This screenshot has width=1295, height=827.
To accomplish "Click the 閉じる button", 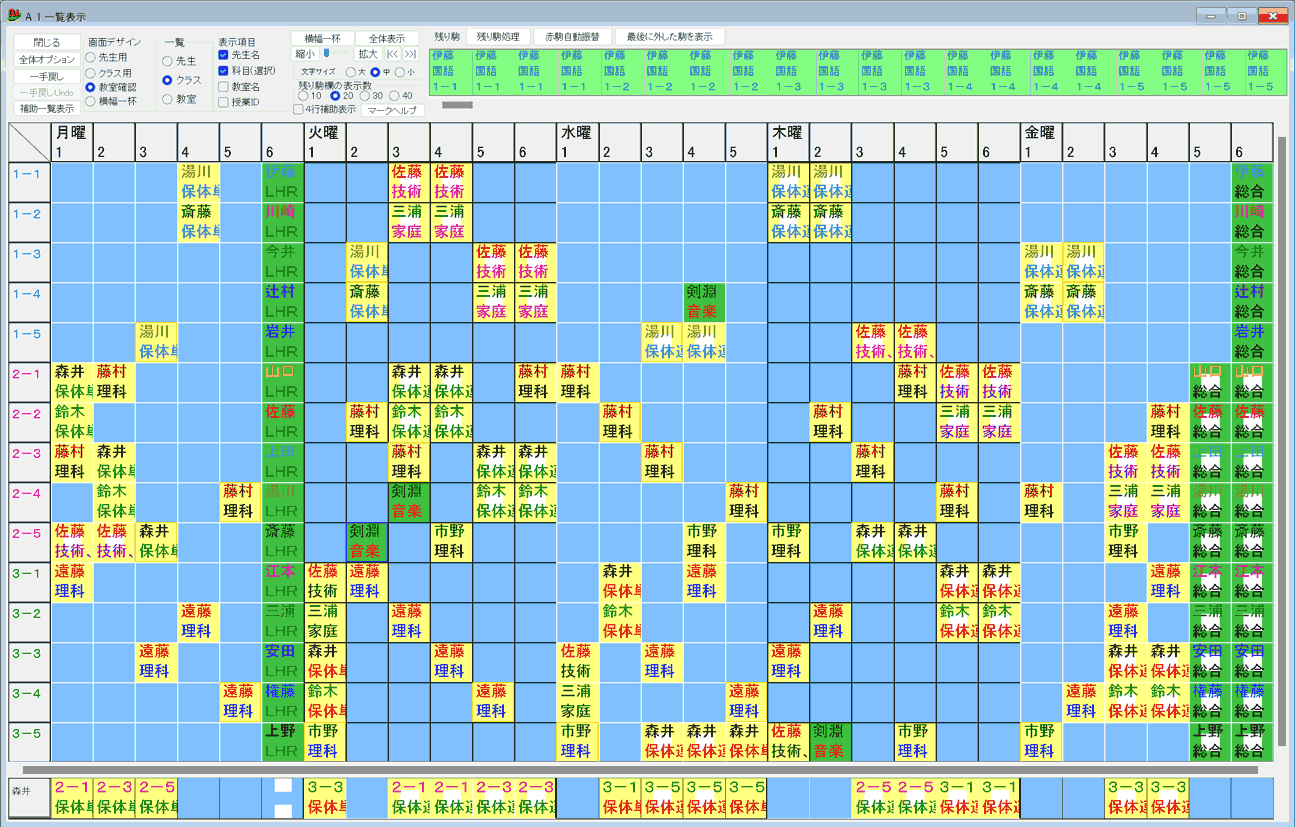I will [x=46, y=42].
